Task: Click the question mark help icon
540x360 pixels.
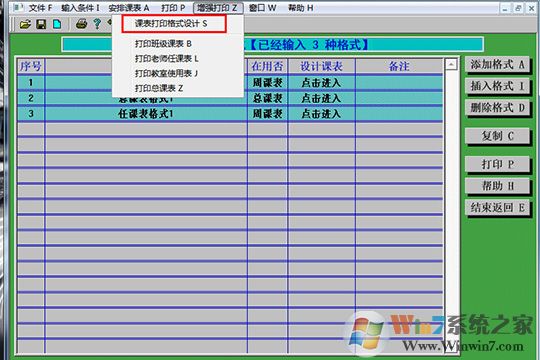Action: 97,24
